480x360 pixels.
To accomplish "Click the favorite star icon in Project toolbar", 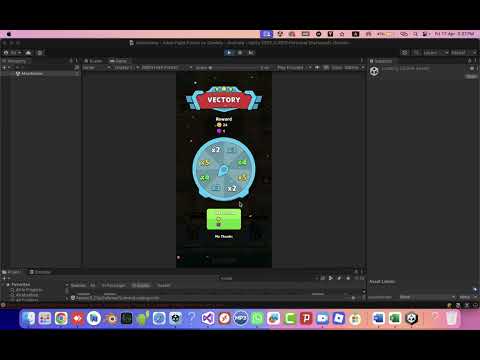I will [348, 278].
